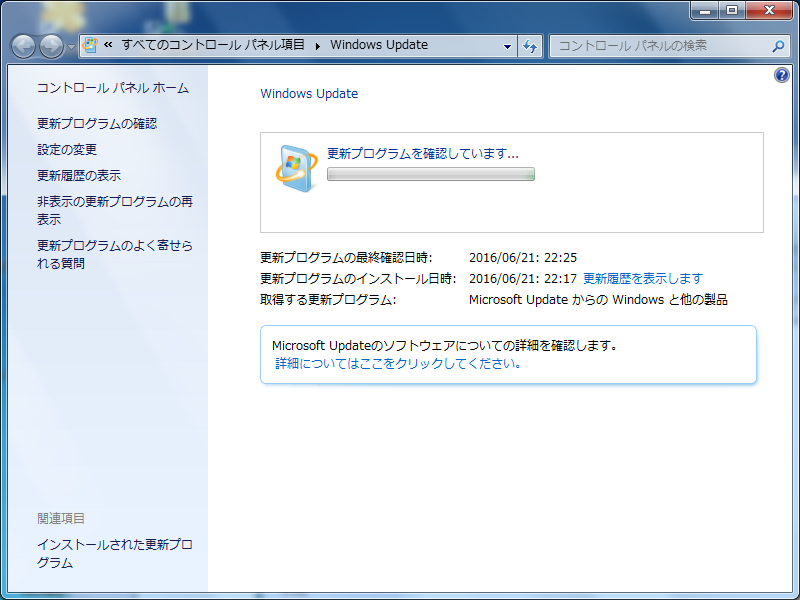Open help with the question mark icon
The height and width of the screenshot is (600, 800).
pos(782,76)
